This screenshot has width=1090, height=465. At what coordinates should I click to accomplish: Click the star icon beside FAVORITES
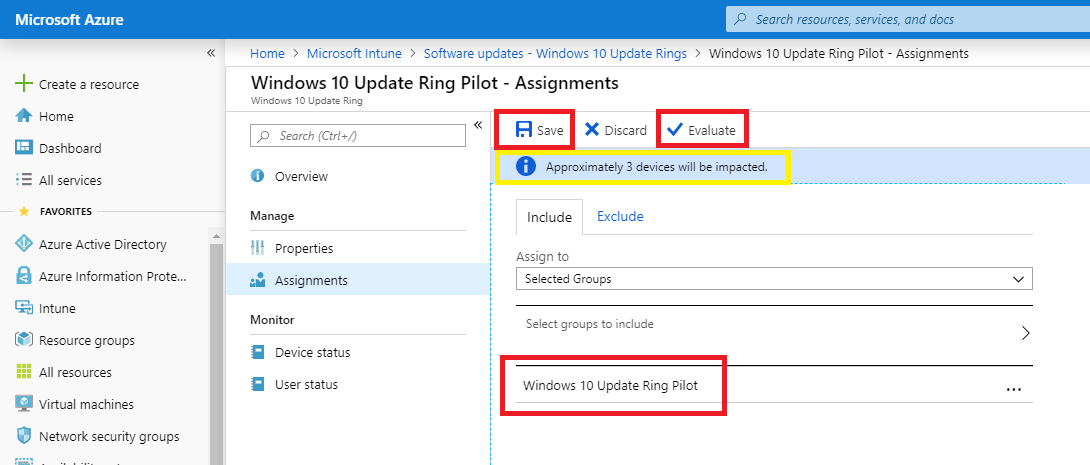click(x=24, y=211)
